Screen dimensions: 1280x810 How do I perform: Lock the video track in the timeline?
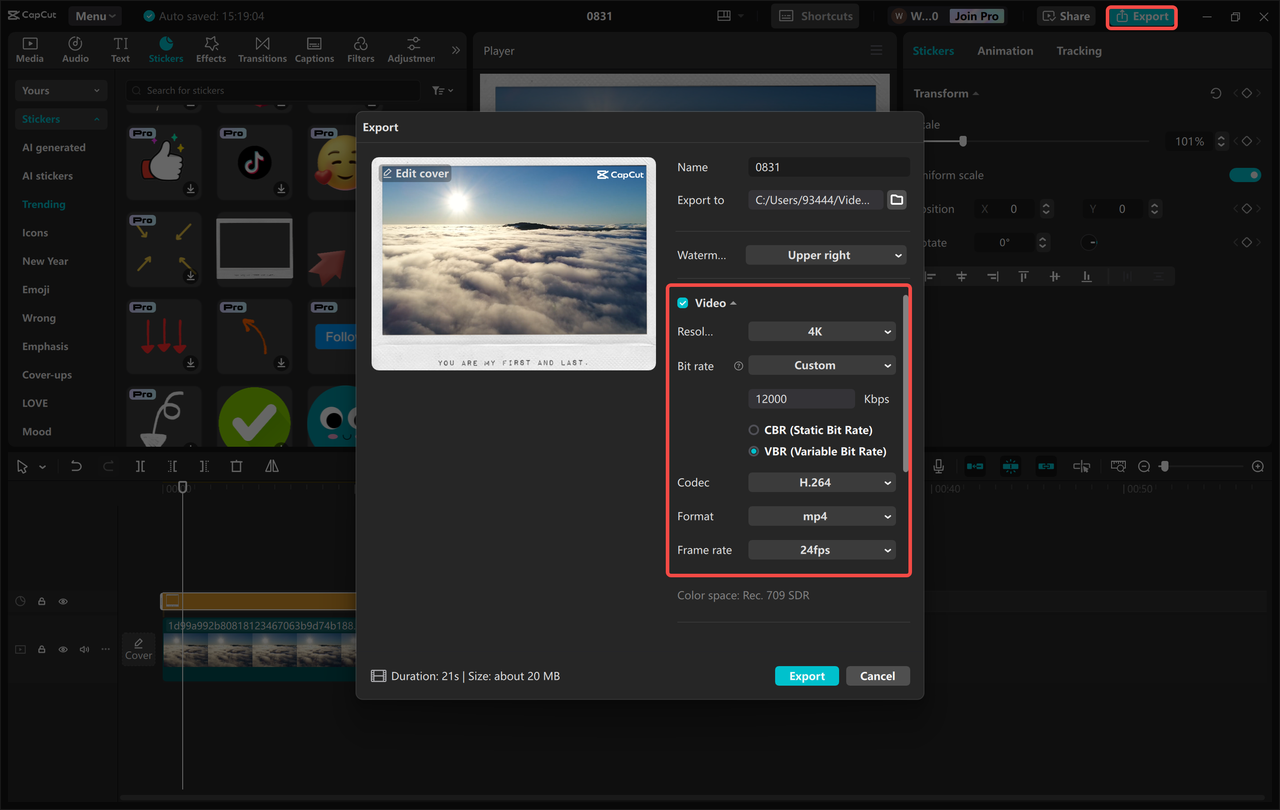(x=41, y=649)
